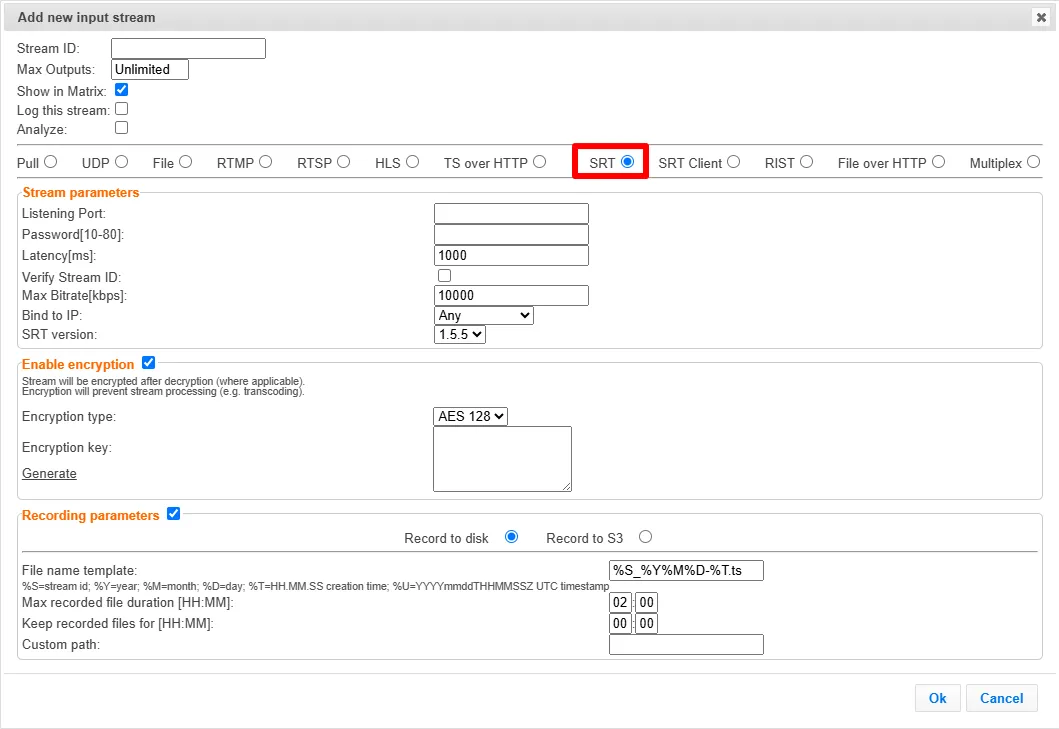Click the Custom path input field
This screenshot has height=729, width=1059.
point(686,645)
